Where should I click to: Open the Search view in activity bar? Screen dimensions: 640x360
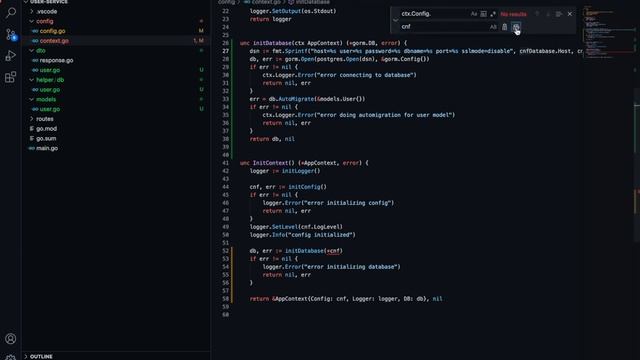tap(11, 13)
